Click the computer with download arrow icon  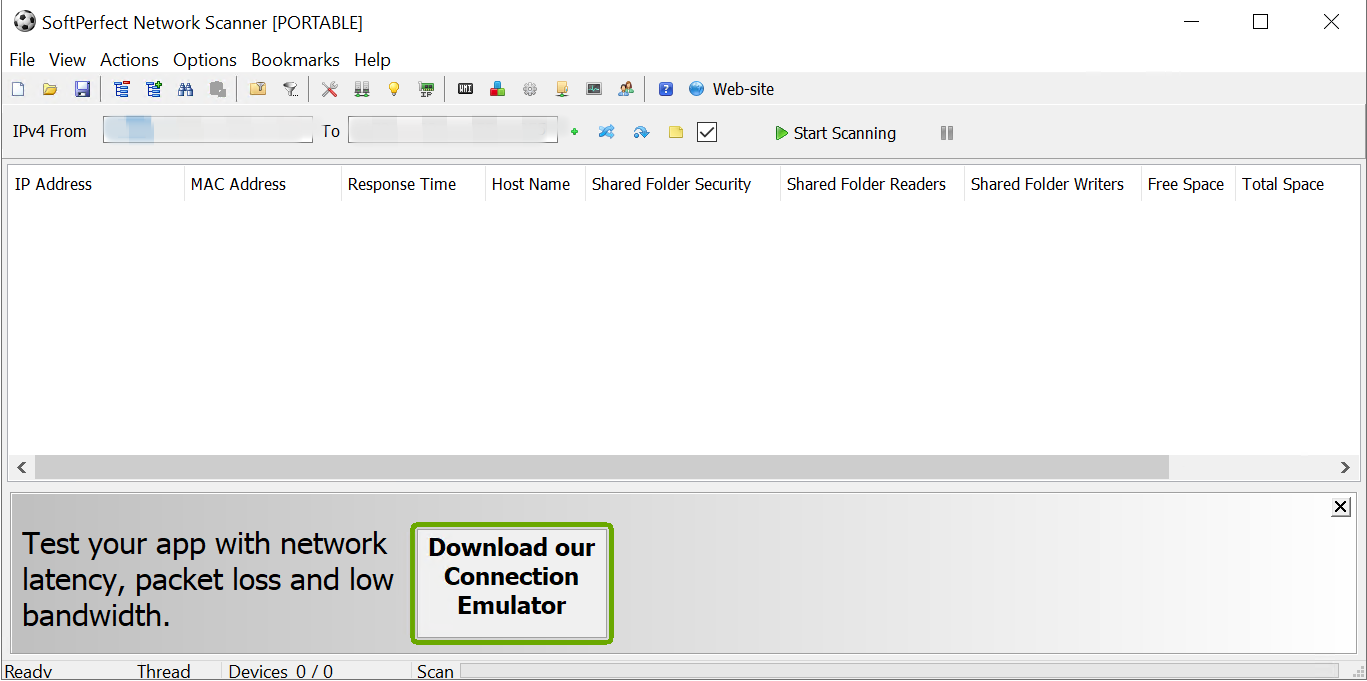tap(562, 89)
